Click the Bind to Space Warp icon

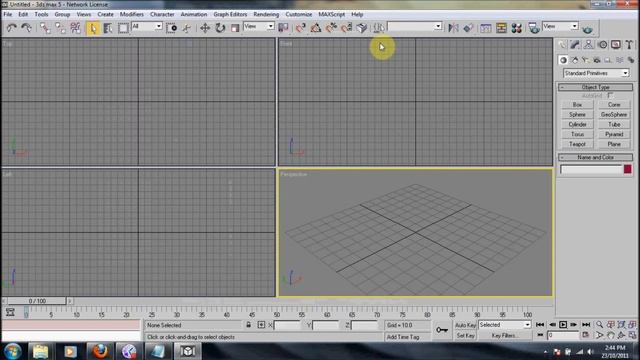pos(76,28)
